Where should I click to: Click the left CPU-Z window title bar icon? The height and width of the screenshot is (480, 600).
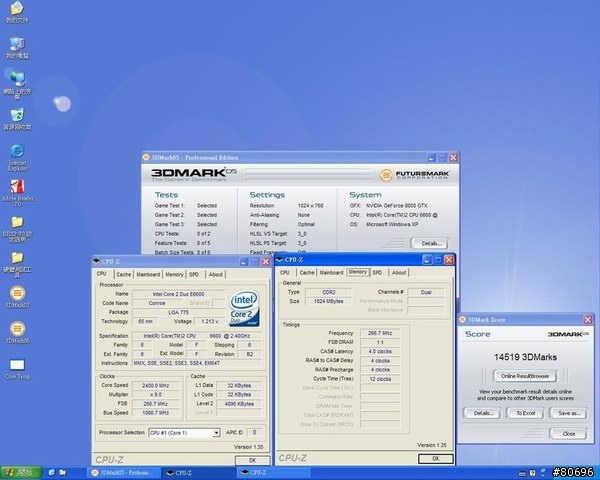[x=96, y=261]
